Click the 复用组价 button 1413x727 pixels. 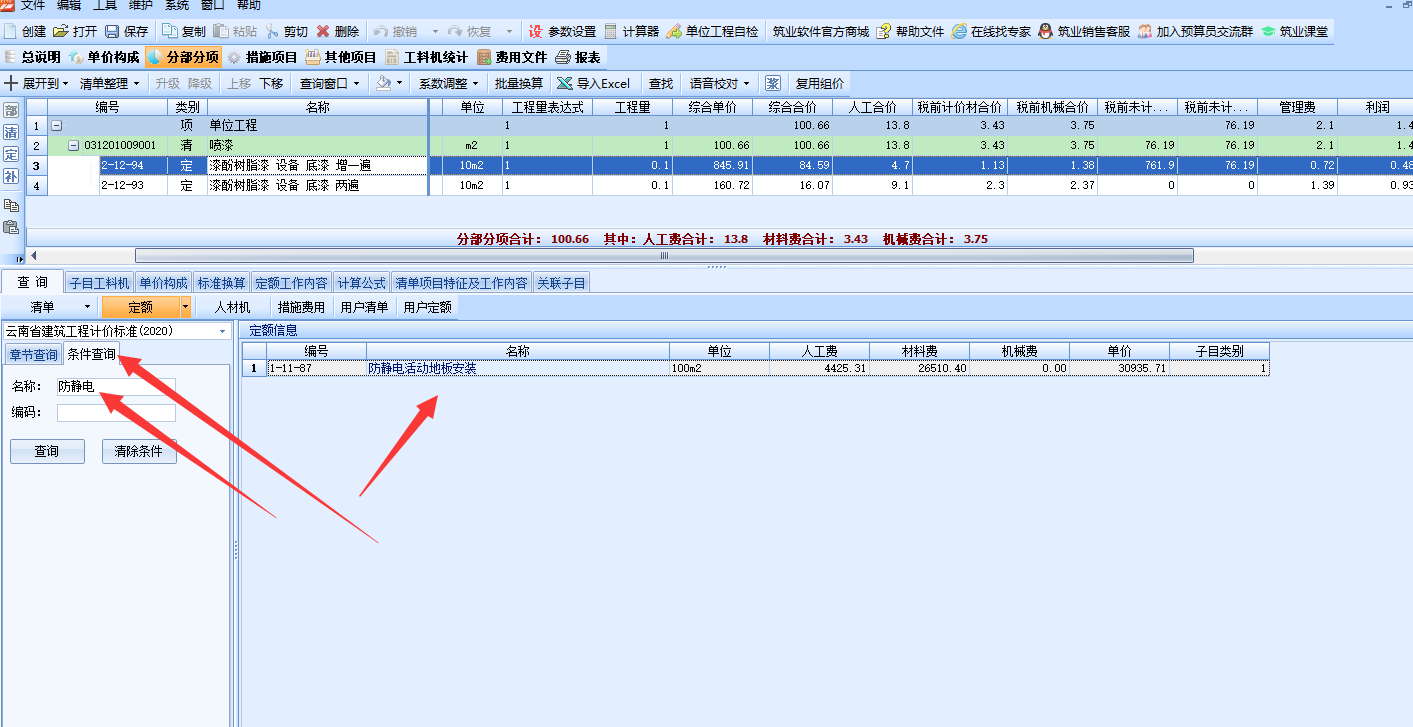click(819, 83)
